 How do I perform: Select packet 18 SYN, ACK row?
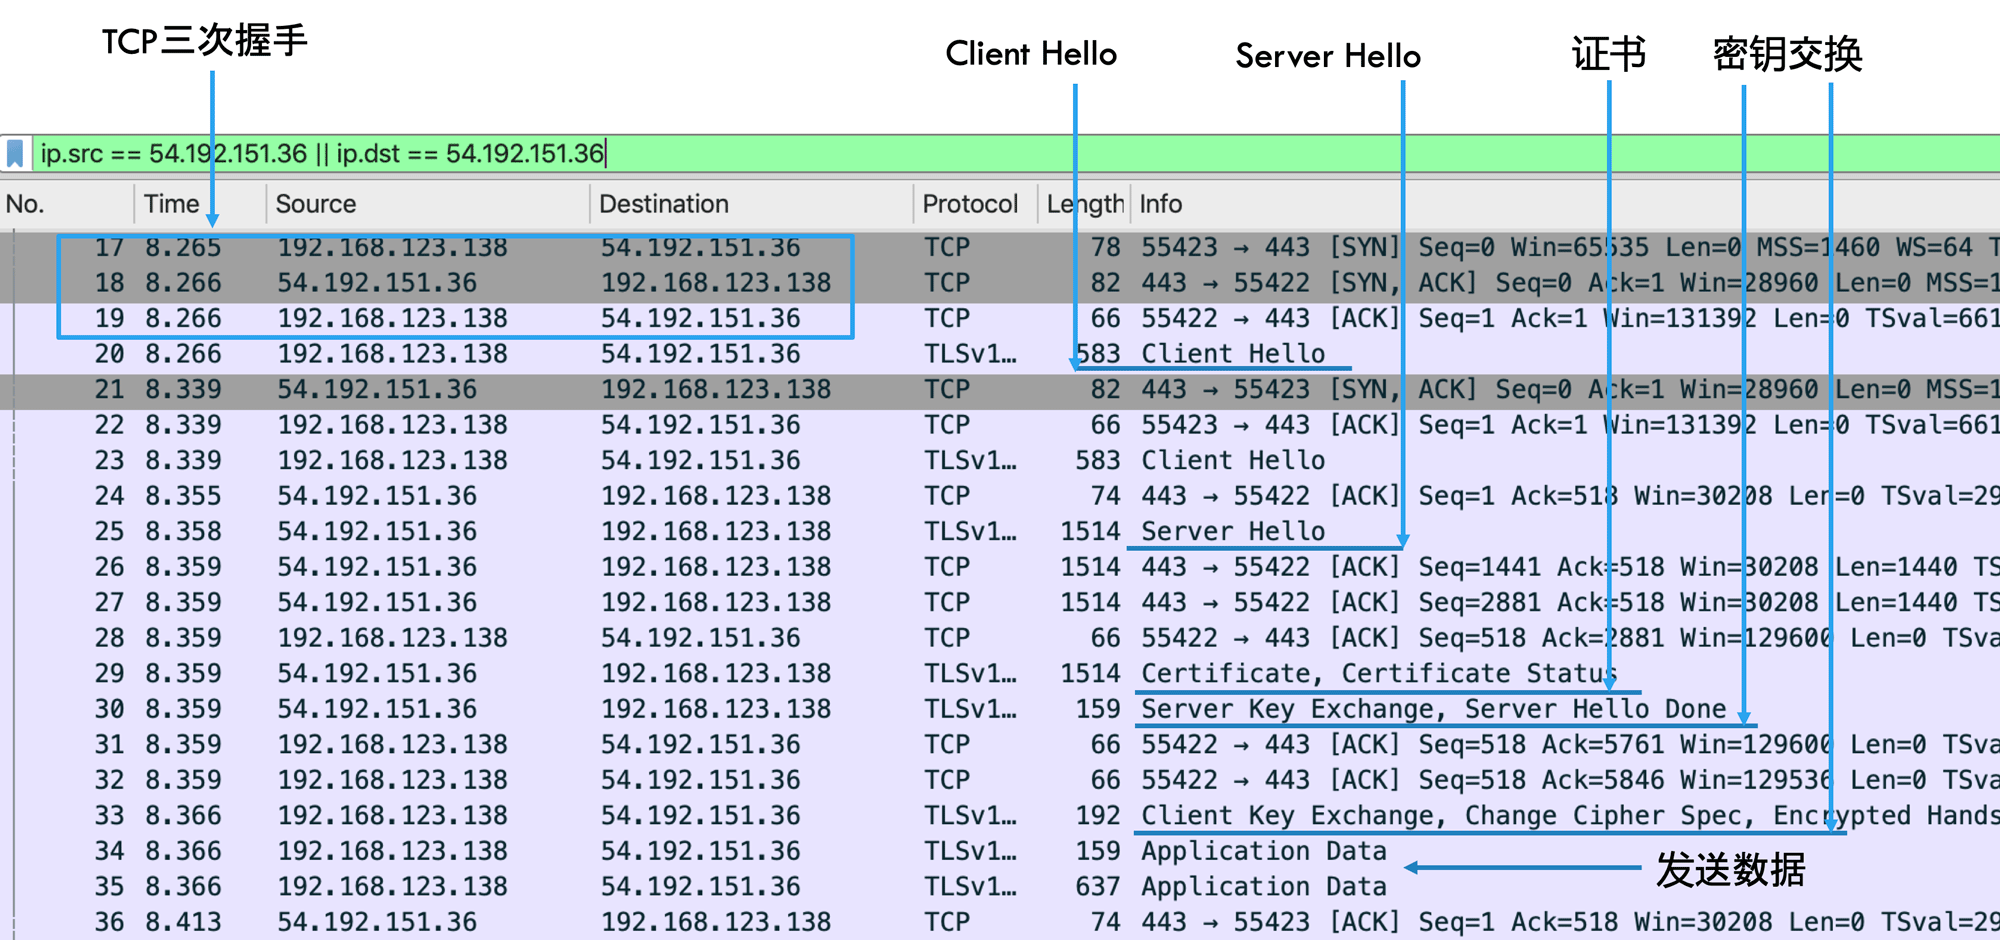pos(1000,283)
